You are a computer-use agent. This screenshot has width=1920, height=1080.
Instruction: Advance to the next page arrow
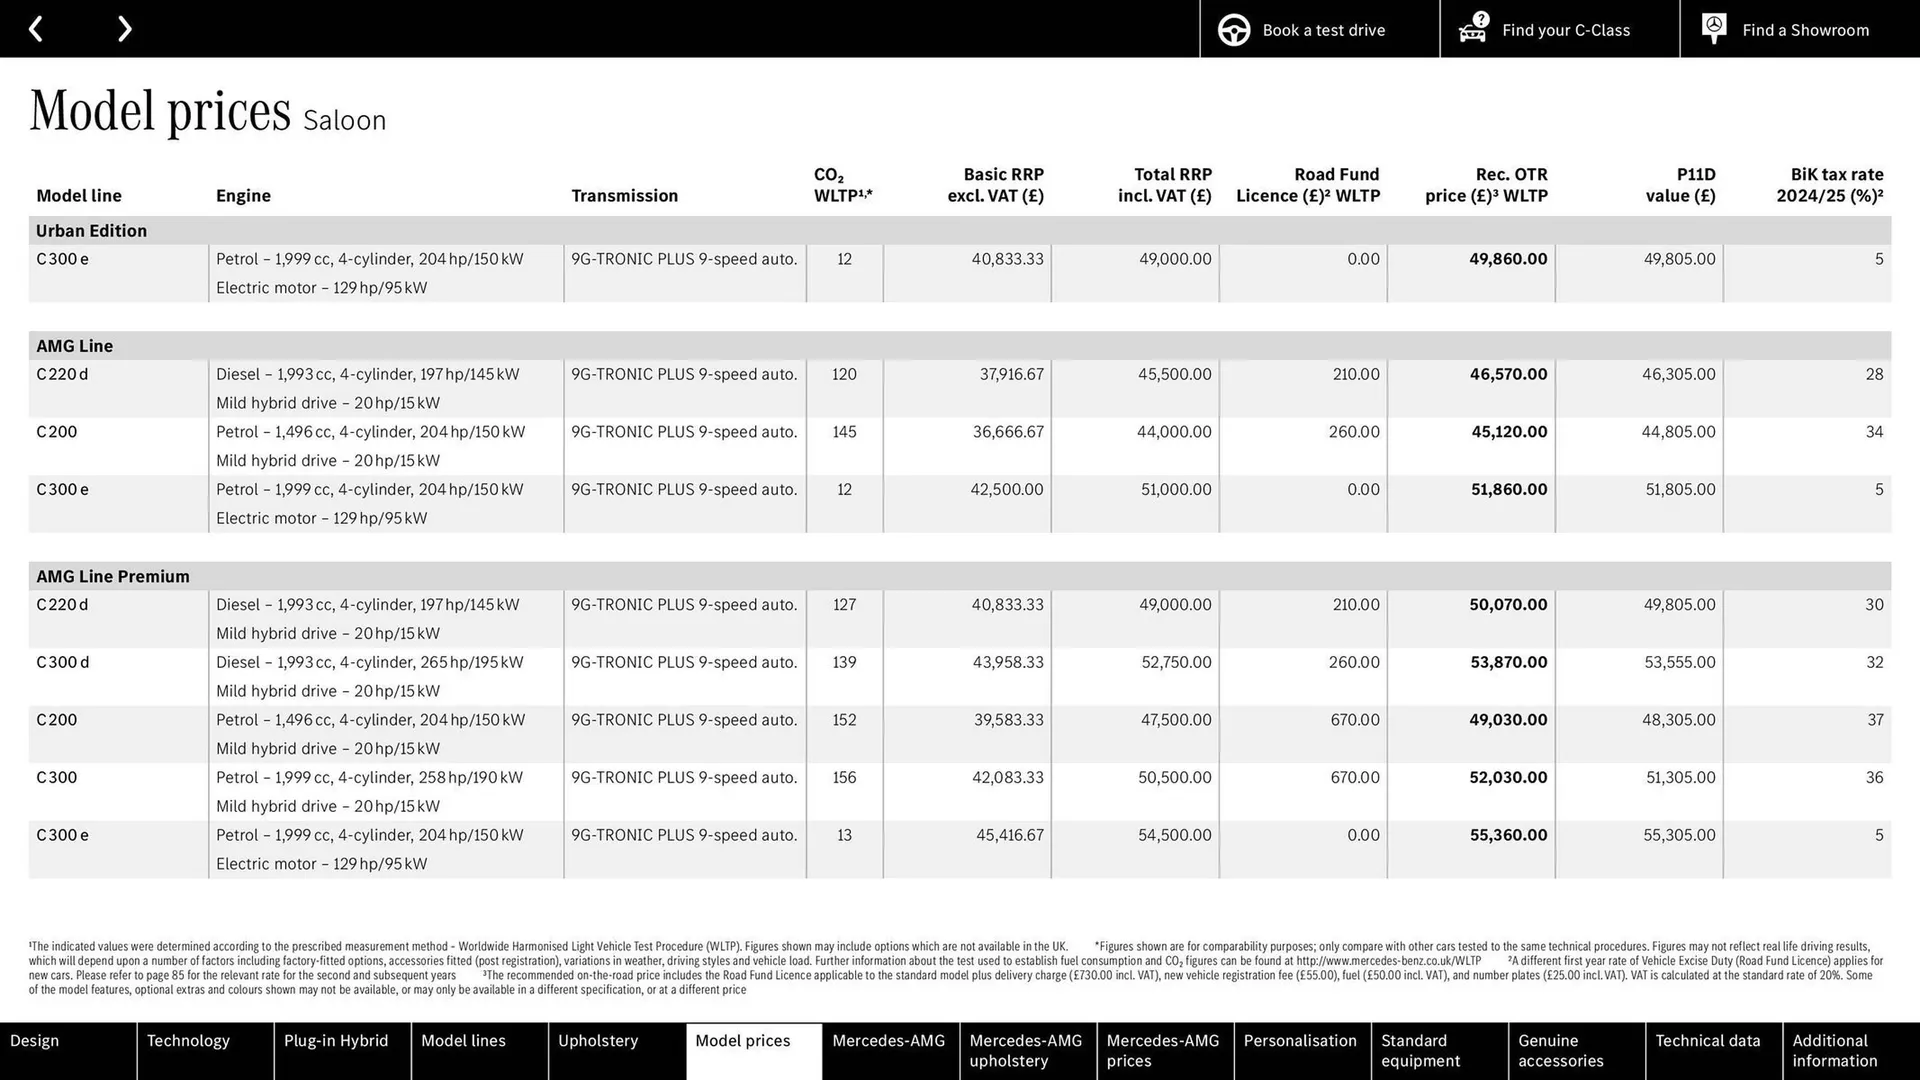pyautogui.click(x=124, y=28)
